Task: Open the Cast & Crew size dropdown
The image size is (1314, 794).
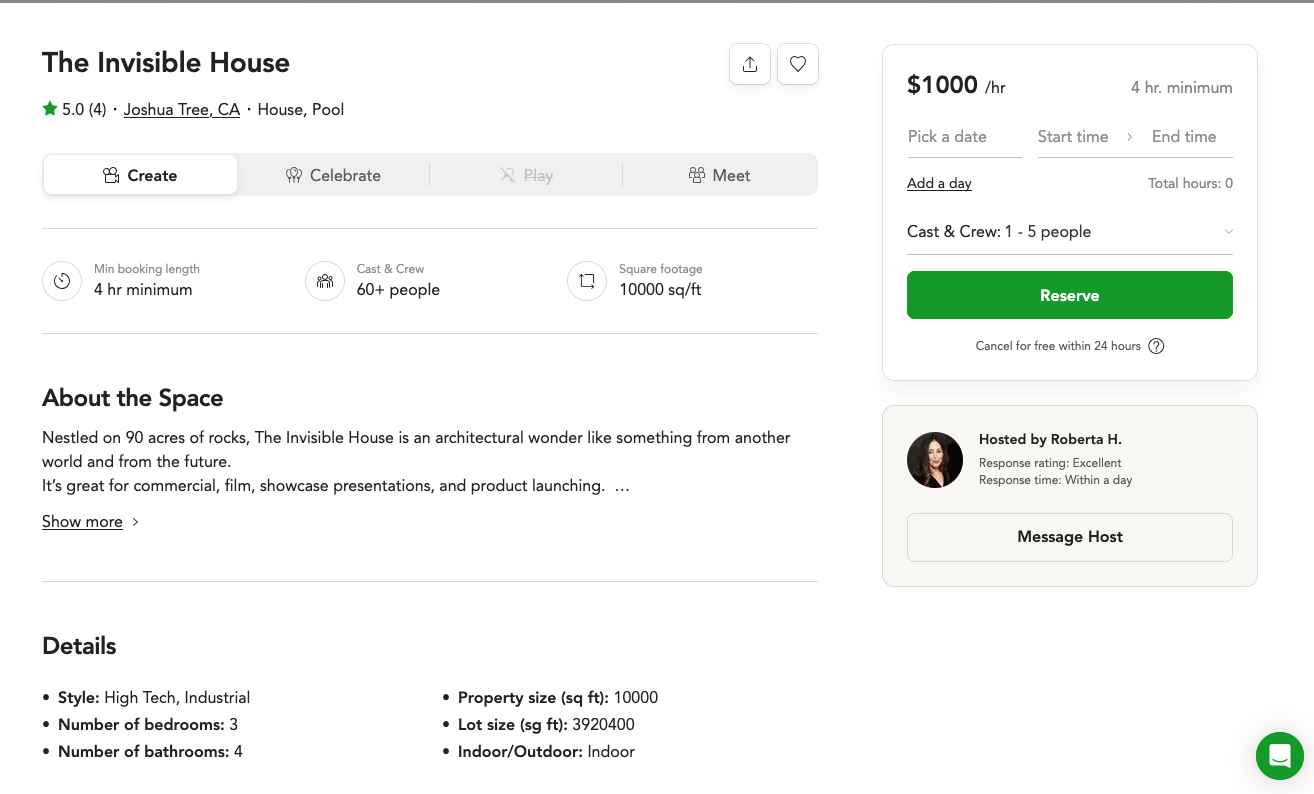Action: (1069, 232)
